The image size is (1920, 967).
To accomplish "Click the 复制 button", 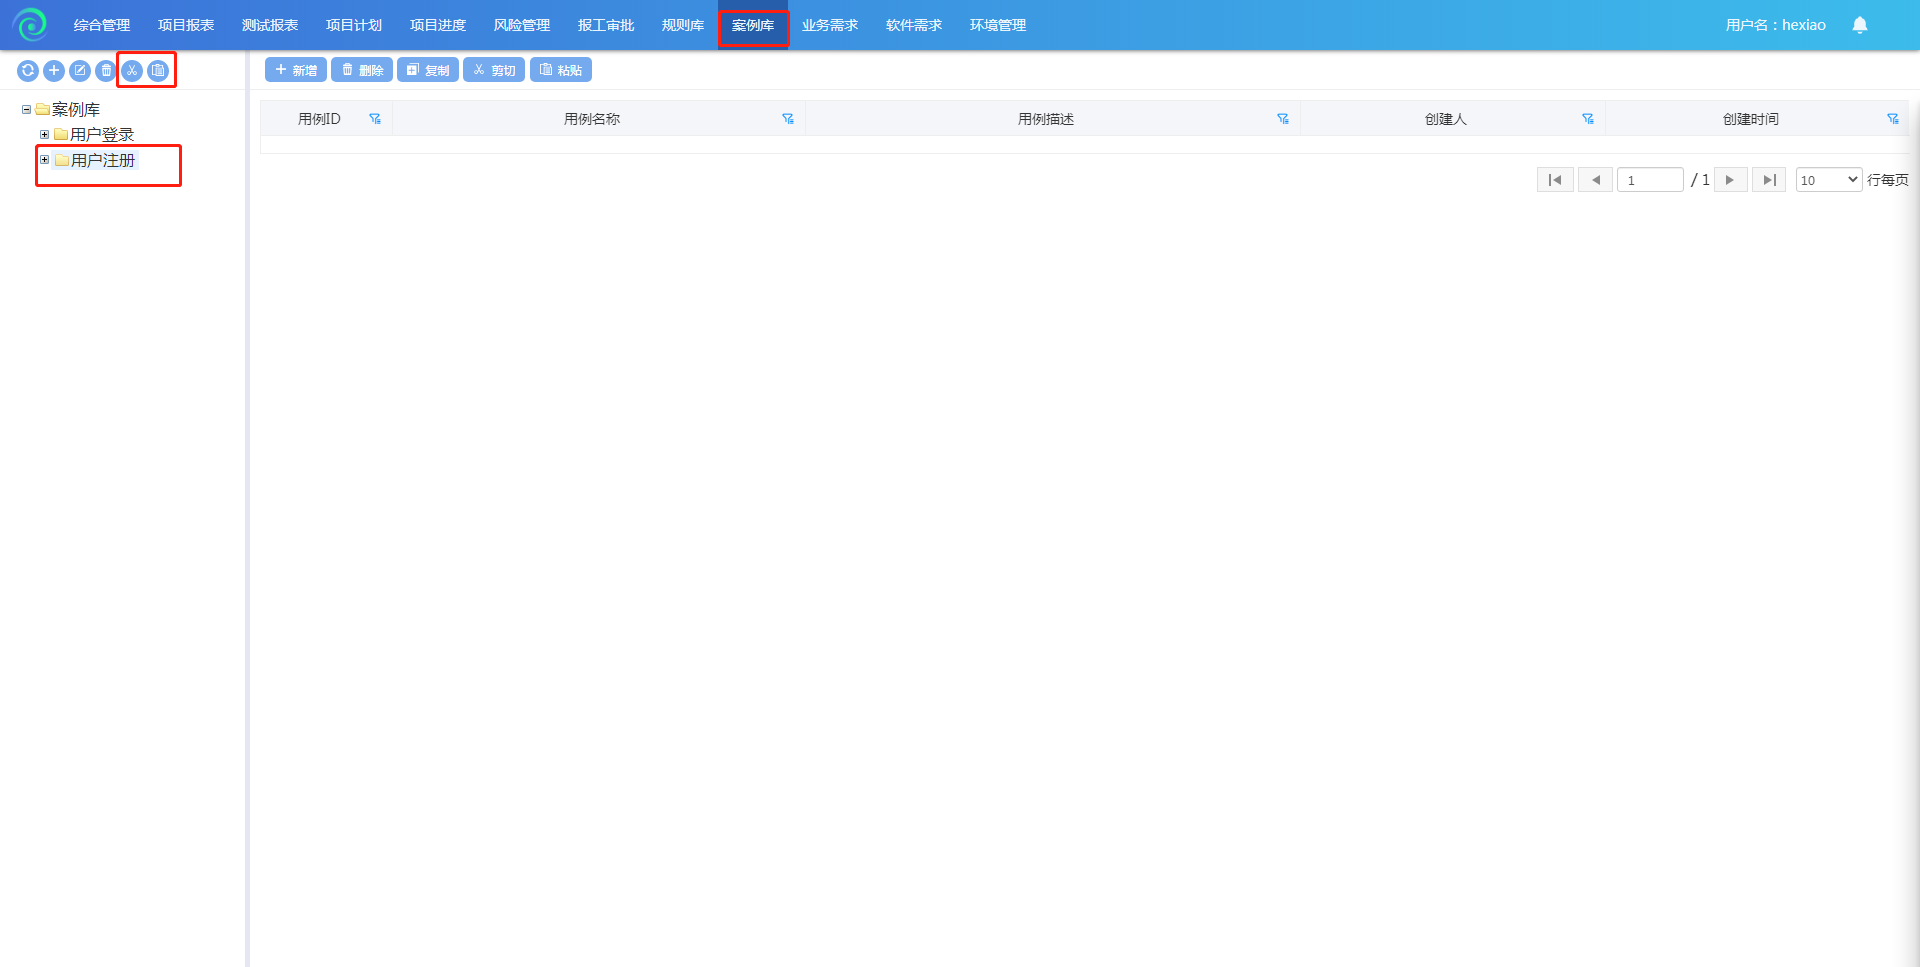I will 428,70.
